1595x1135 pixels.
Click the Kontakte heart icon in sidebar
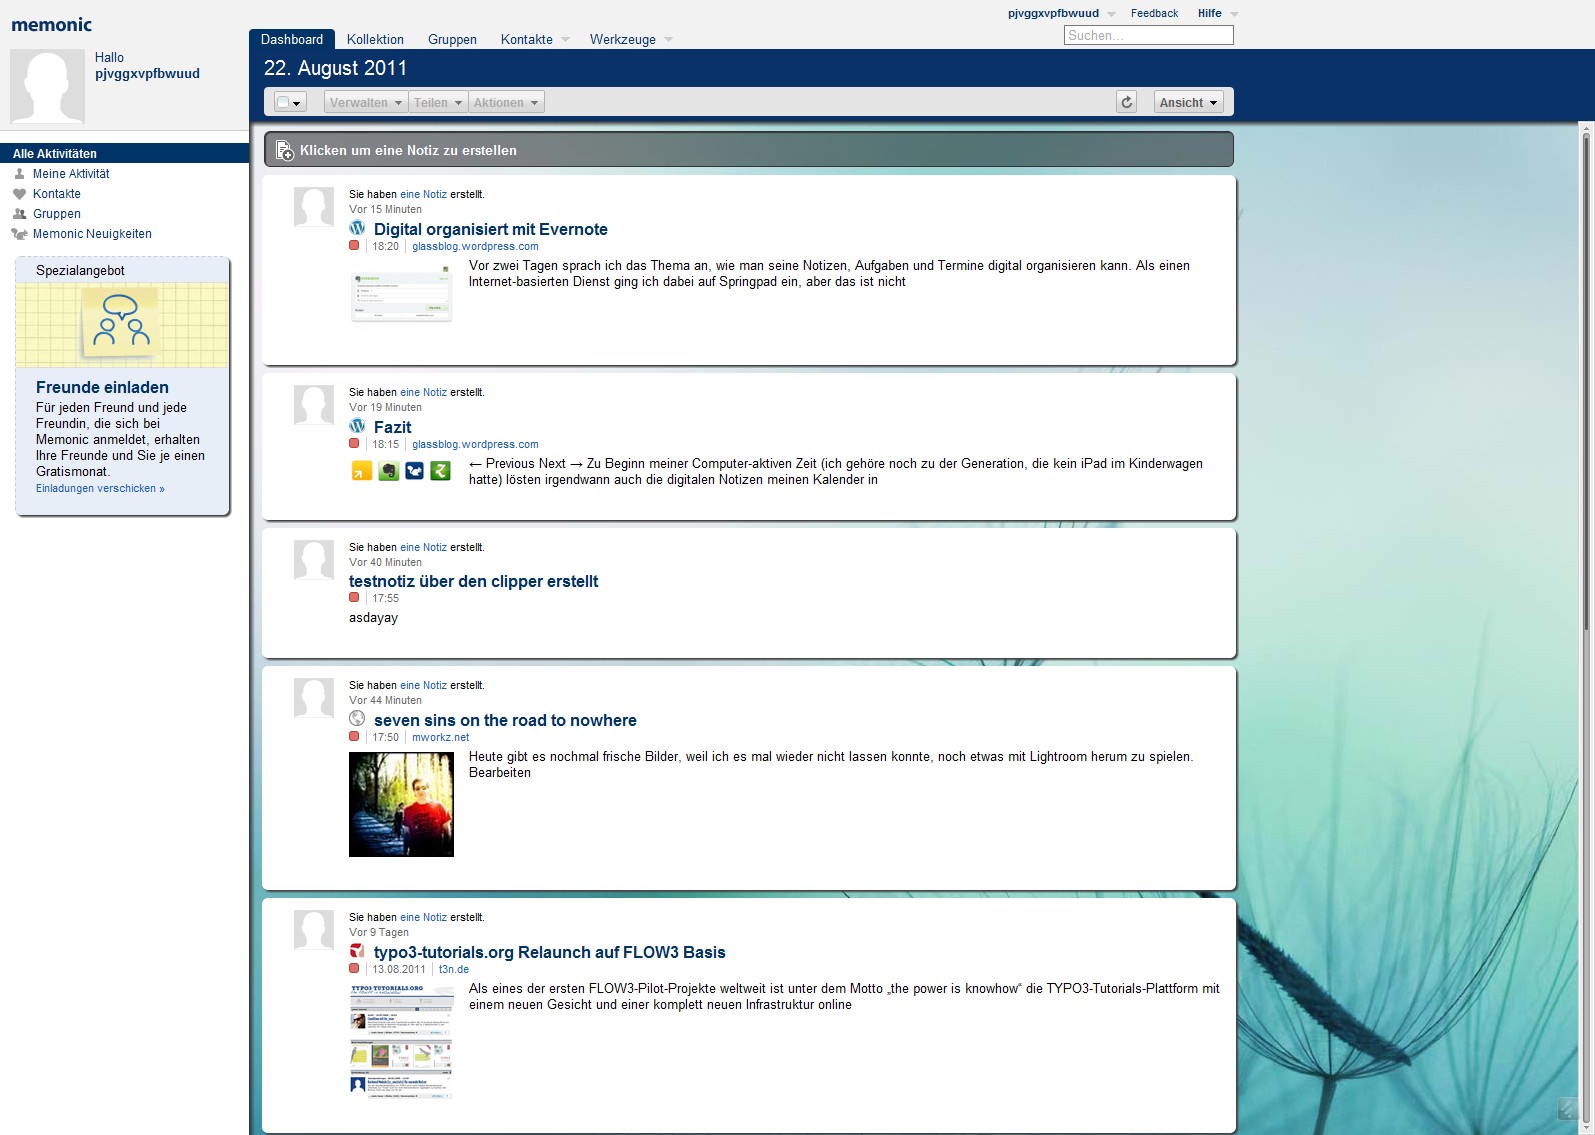tap(19, 194)
